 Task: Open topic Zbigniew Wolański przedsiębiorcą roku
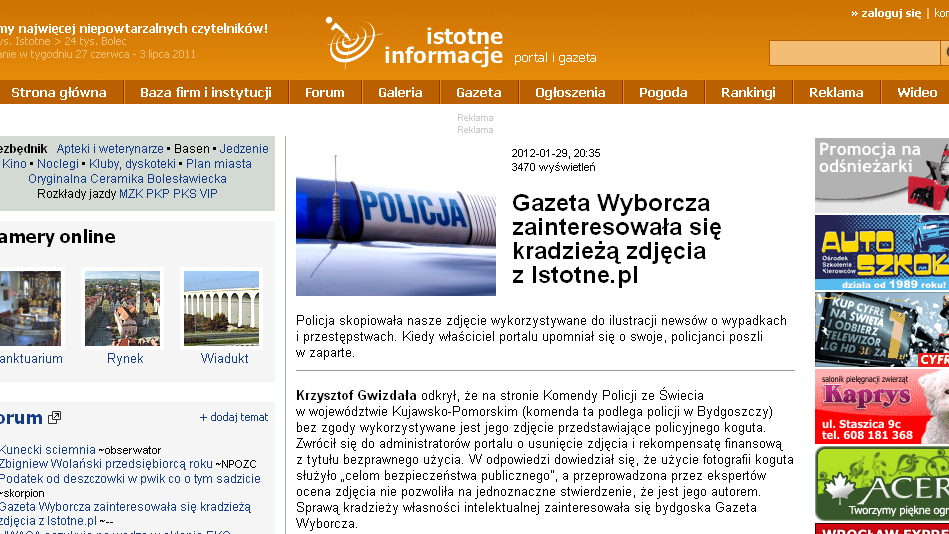(107, 464)
